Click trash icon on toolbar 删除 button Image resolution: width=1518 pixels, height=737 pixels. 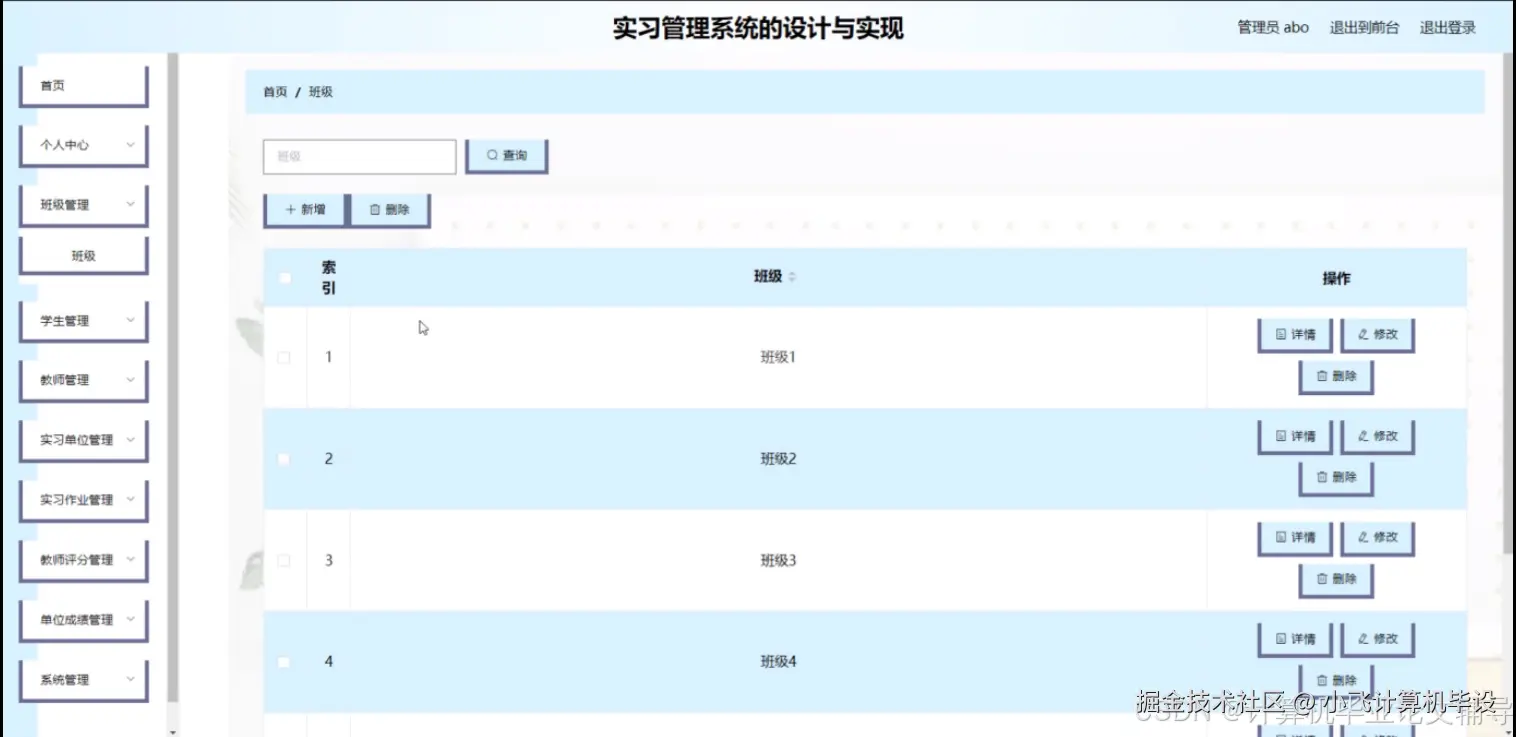pos(375,210)
